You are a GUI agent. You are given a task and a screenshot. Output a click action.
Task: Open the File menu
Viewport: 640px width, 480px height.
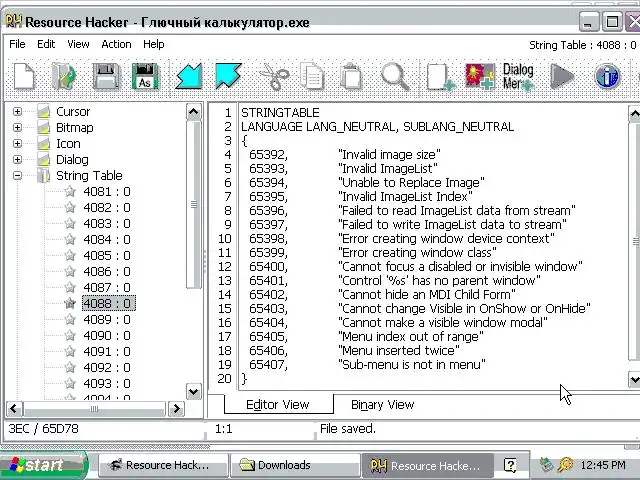(x=17, y=44)
